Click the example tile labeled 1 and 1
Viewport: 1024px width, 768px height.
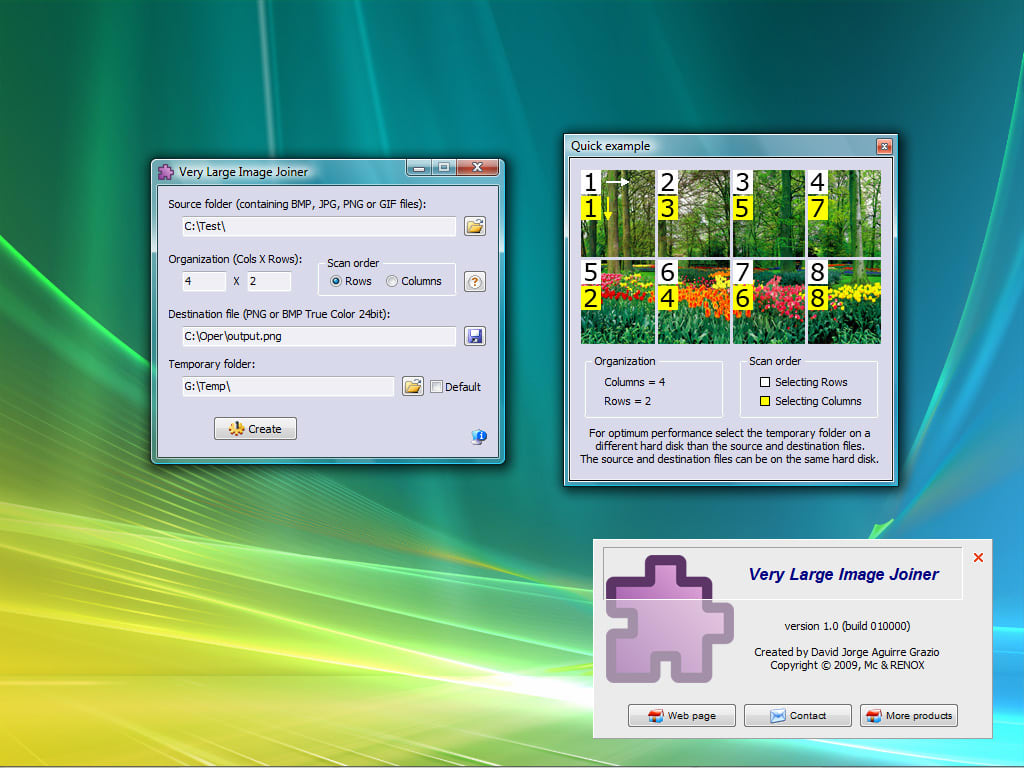point(618,214)
